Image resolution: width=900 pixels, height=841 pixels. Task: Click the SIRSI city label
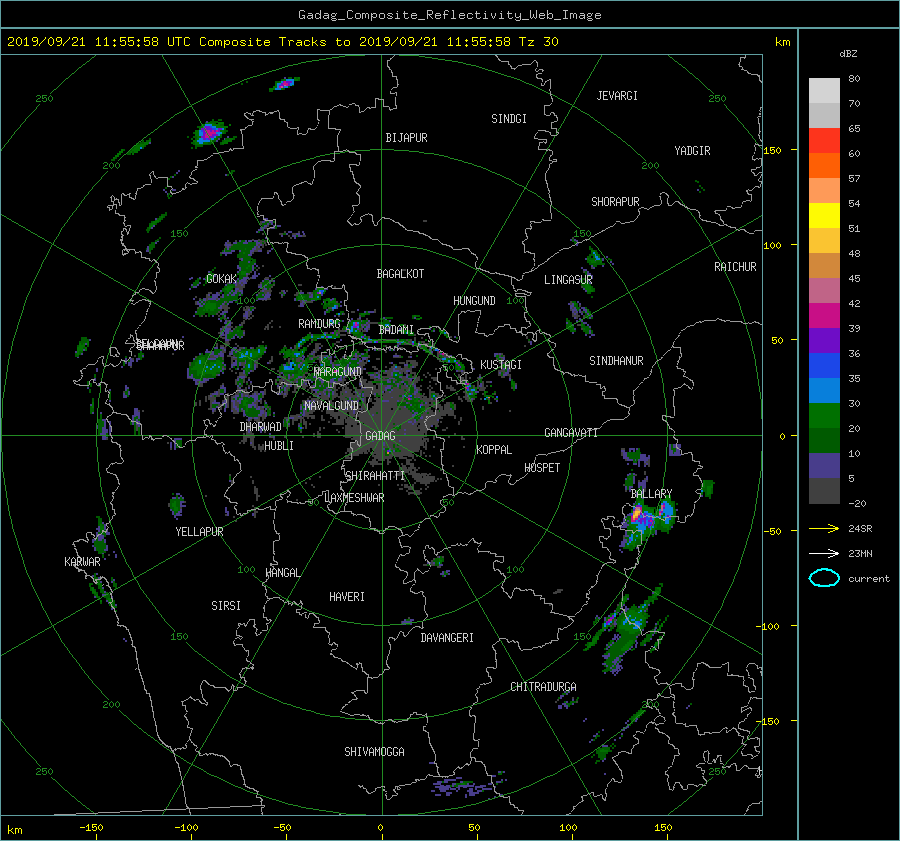tap(226, 606)
